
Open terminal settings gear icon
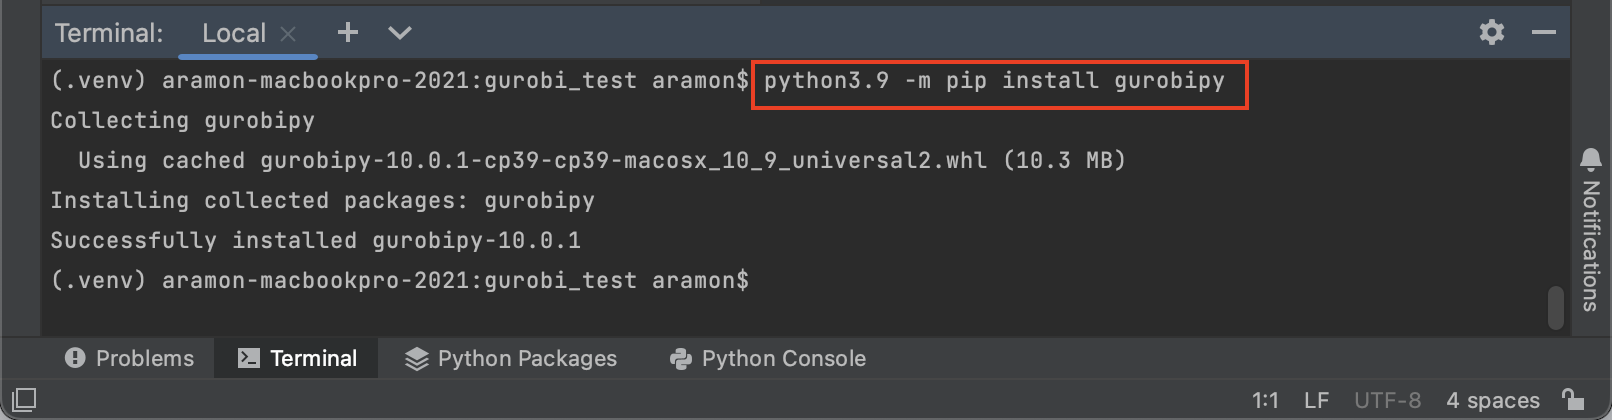tap(1491, 32)
